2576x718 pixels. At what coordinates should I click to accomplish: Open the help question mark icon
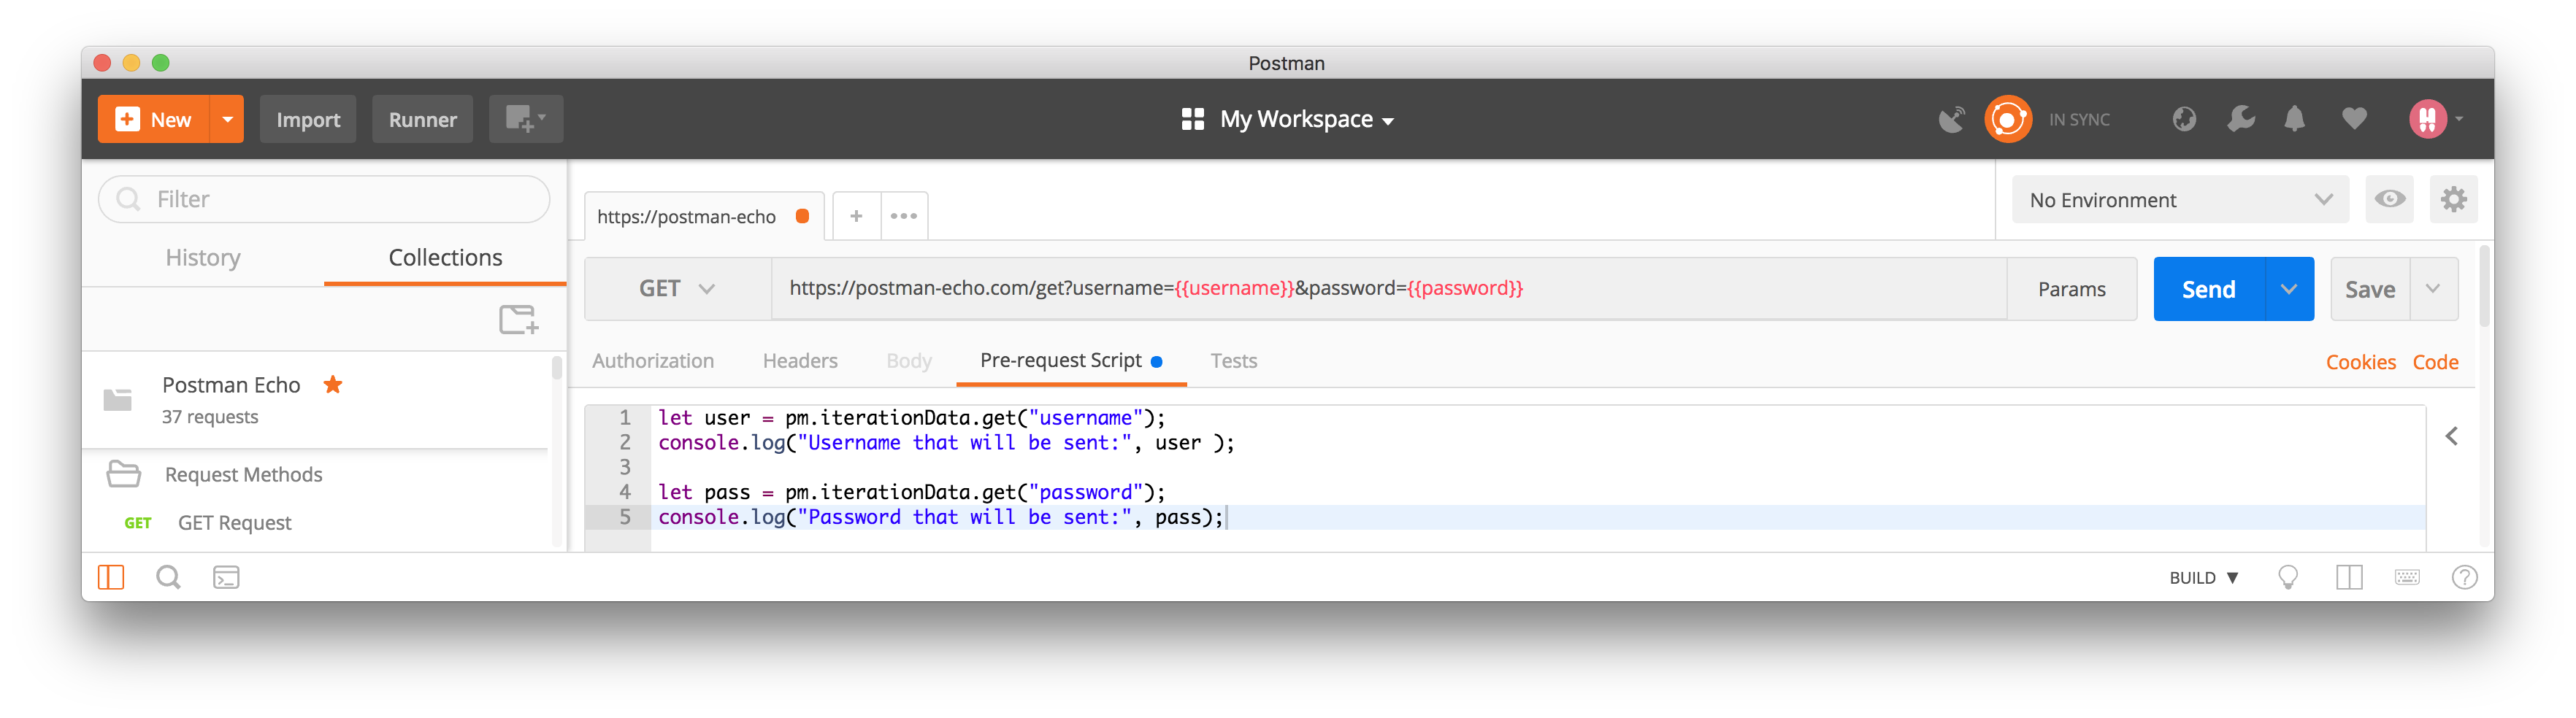2464,577
